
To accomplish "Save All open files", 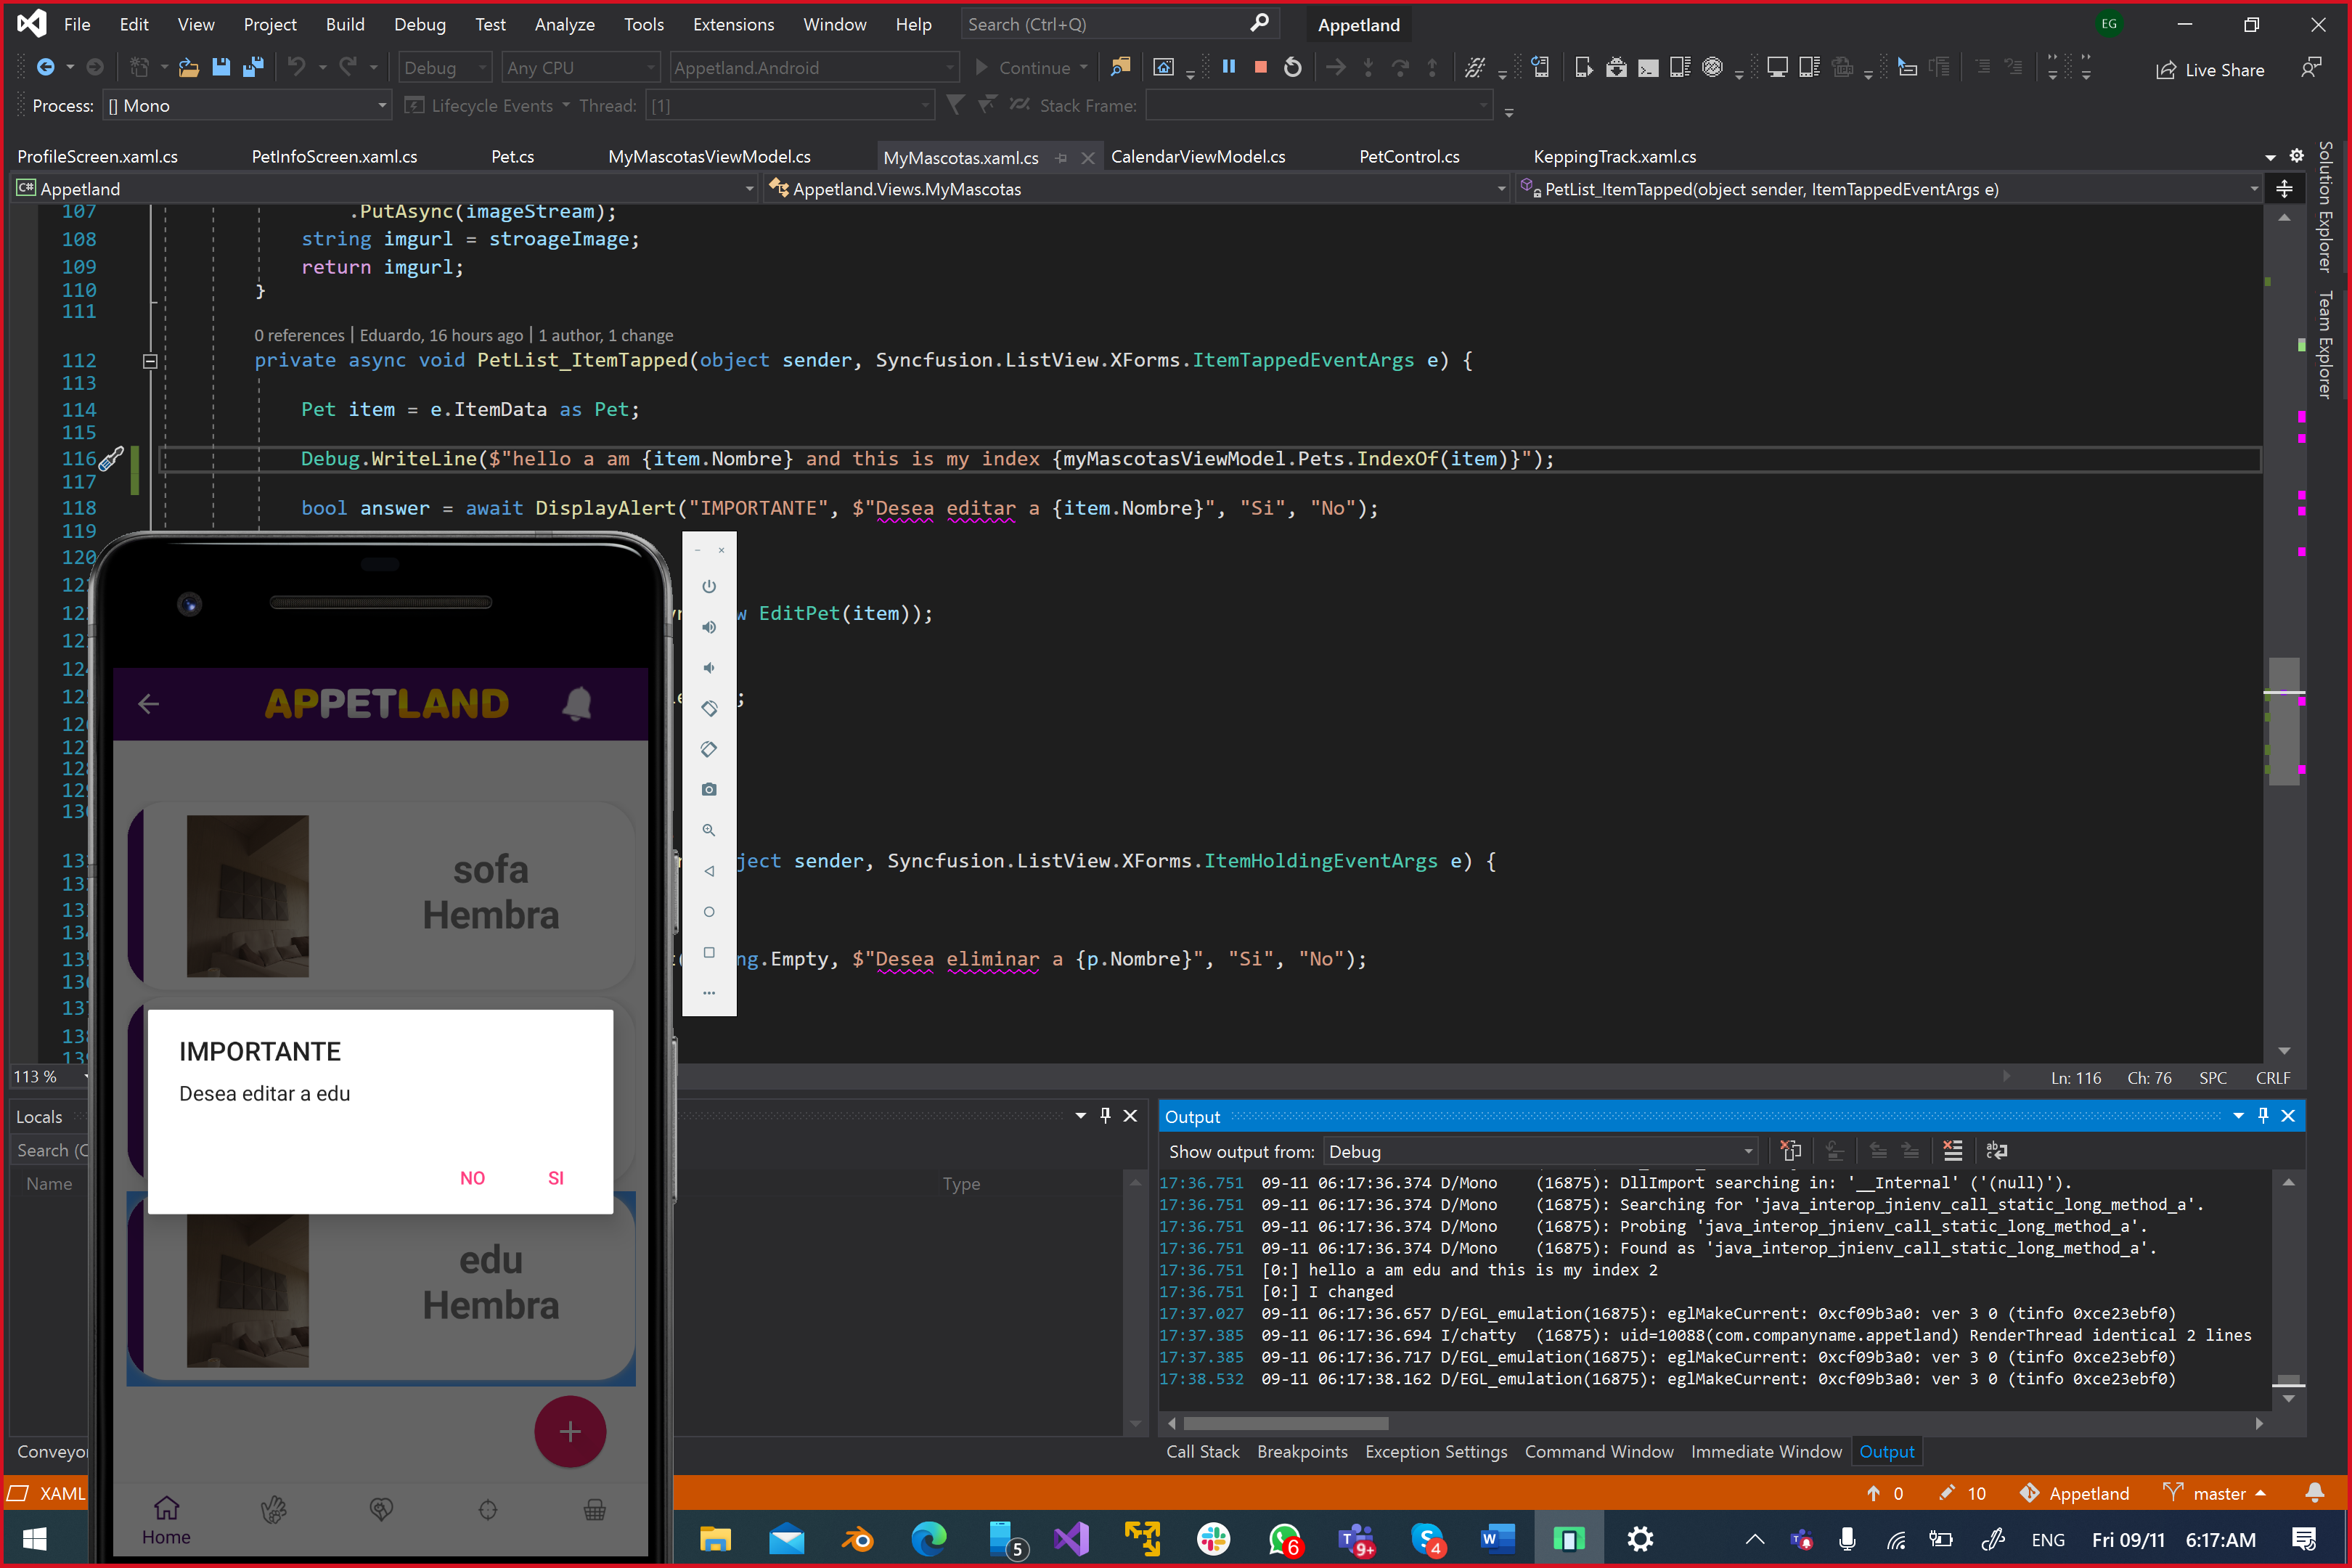I will pyautogui.click(x=253, y=67).
